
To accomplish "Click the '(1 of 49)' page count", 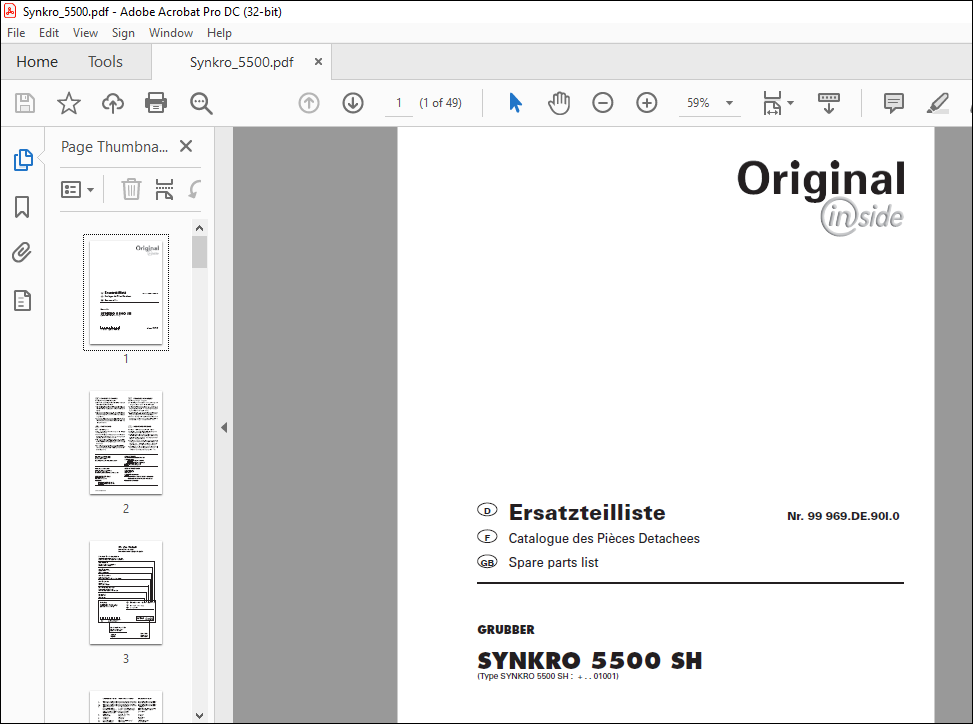I will pyautogui.click(x=441, y=103).
